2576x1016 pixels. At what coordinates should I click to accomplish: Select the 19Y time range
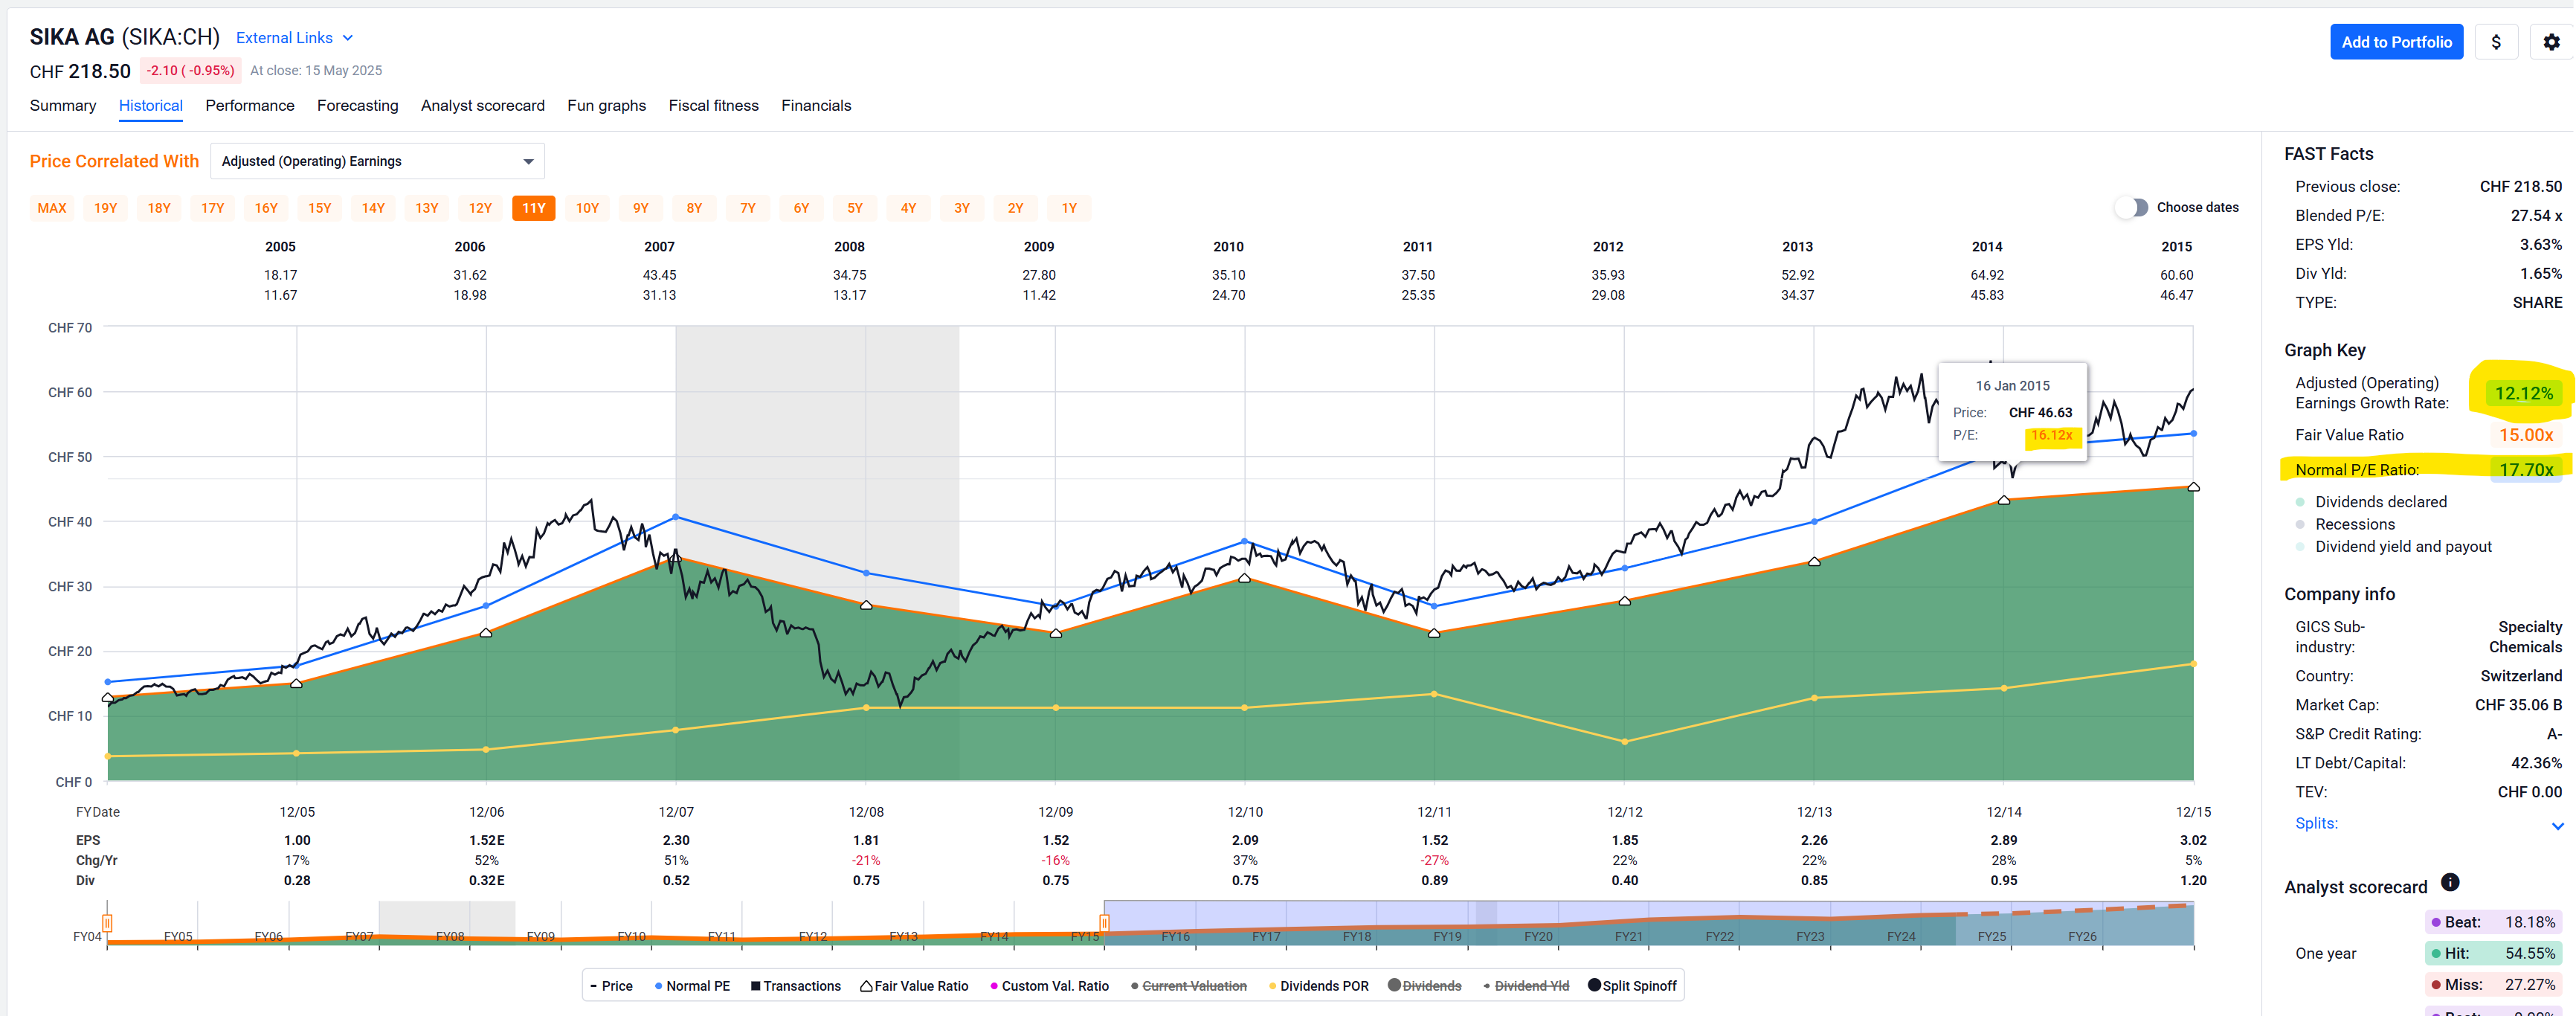click(106, 208)
